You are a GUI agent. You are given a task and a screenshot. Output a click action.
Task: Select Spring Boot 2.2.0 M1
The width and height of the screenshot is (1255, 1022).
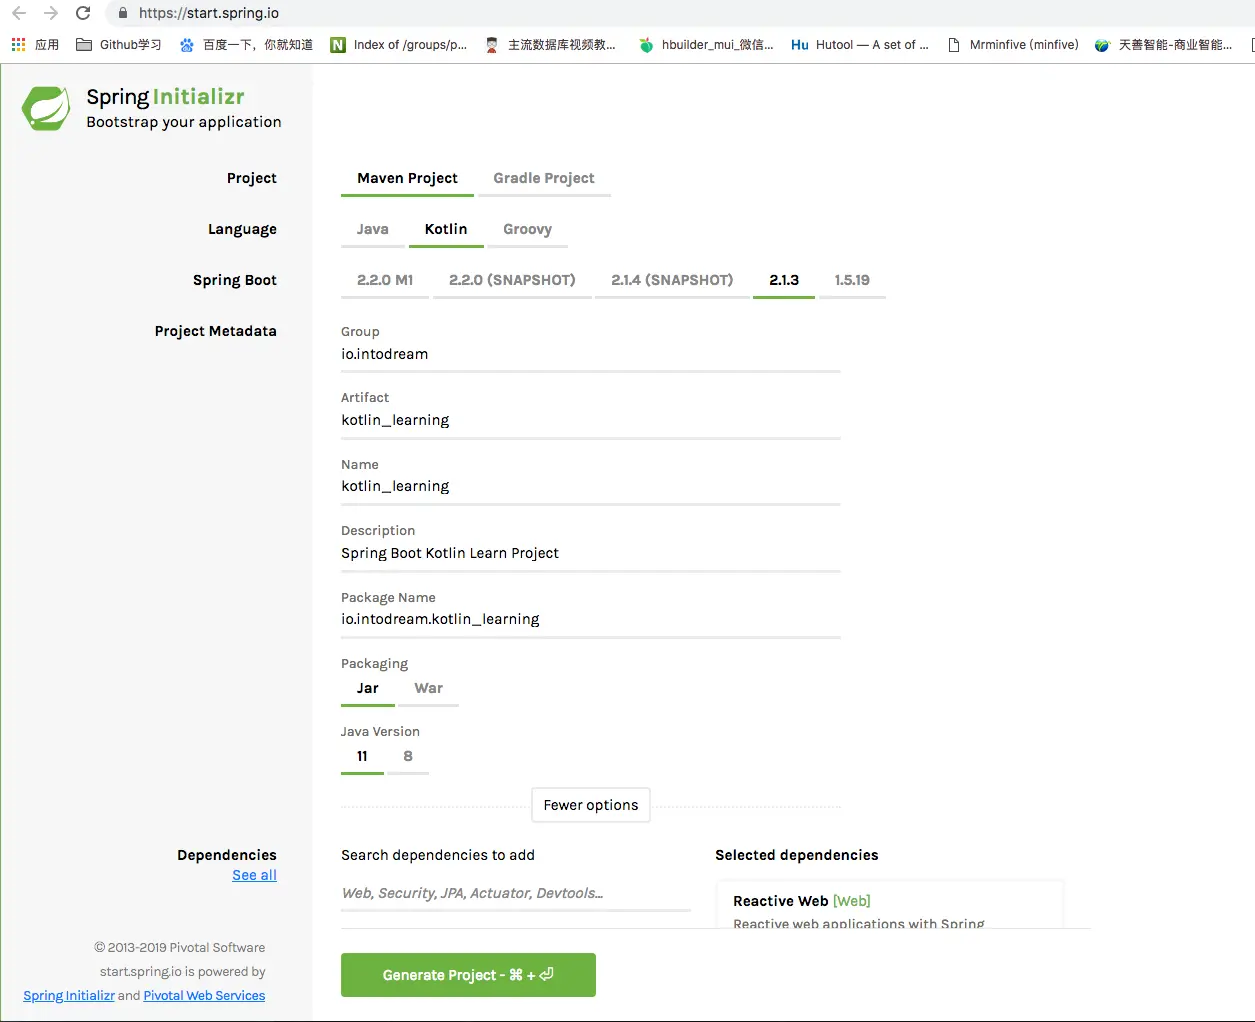click(385, 280)
